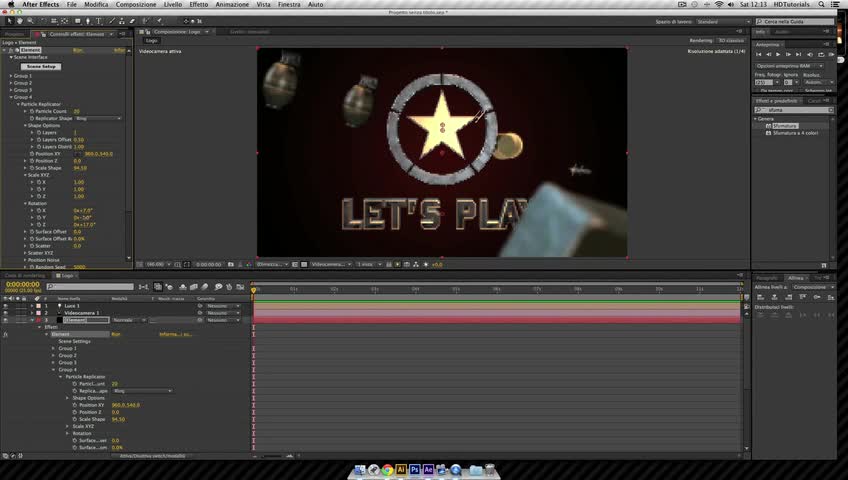Toggle stopwatch for Particle Count in Effect Controls
The image size is (848, 480).
32,111
